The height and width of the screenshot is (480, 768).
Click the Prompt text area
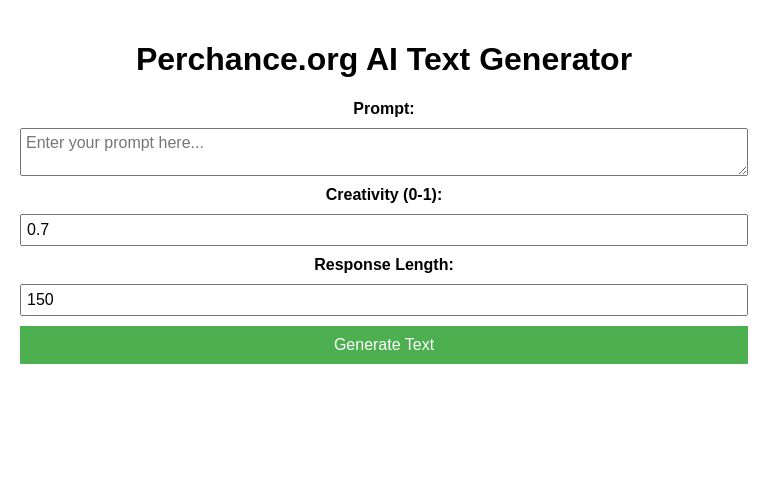tap(384, 152)
